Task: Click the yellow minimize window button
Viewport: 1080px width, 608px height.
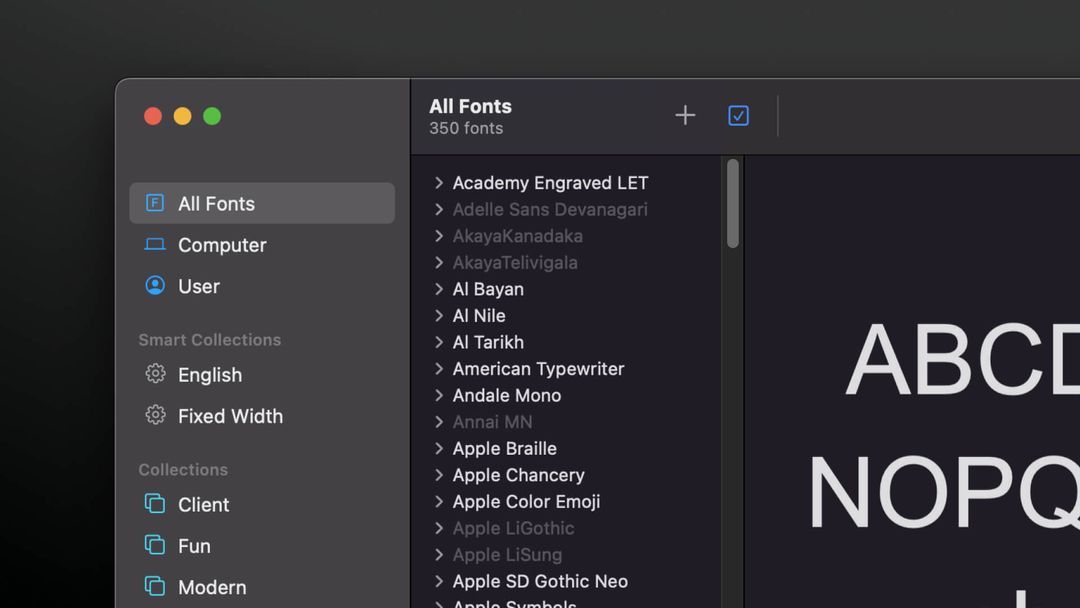Action: tap(182, 116)
